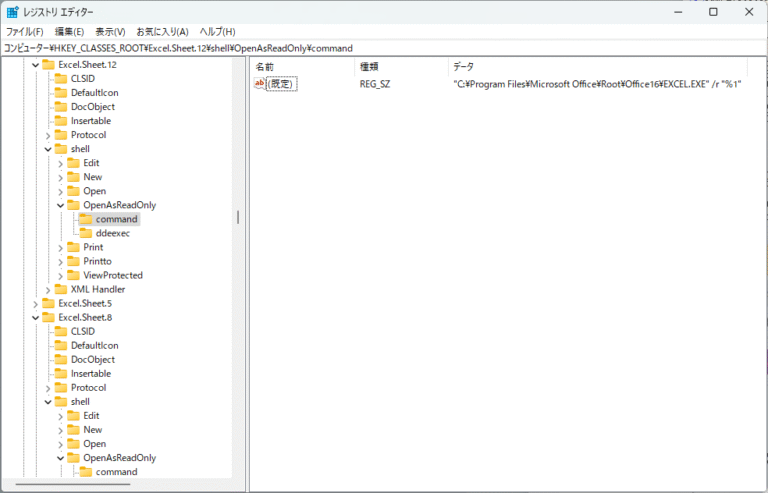Open the ファイル(F) menu
768x493 pixels.
click(x=24, y=32)
